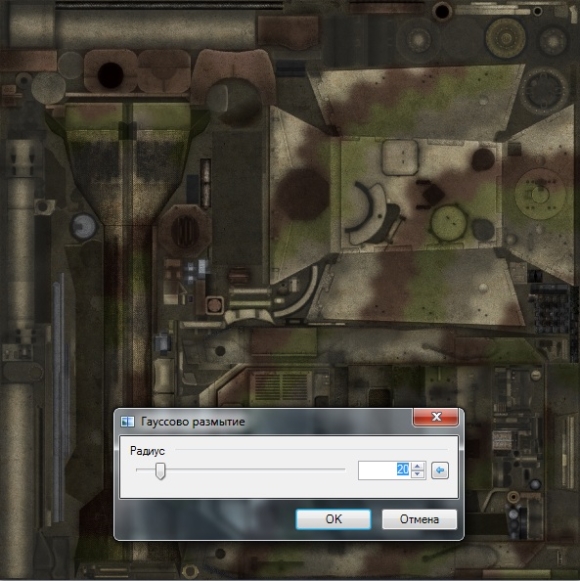The image size is (580, 581).
Task: Click the round green hatch on camo turret
Action: tap(449, 223)
